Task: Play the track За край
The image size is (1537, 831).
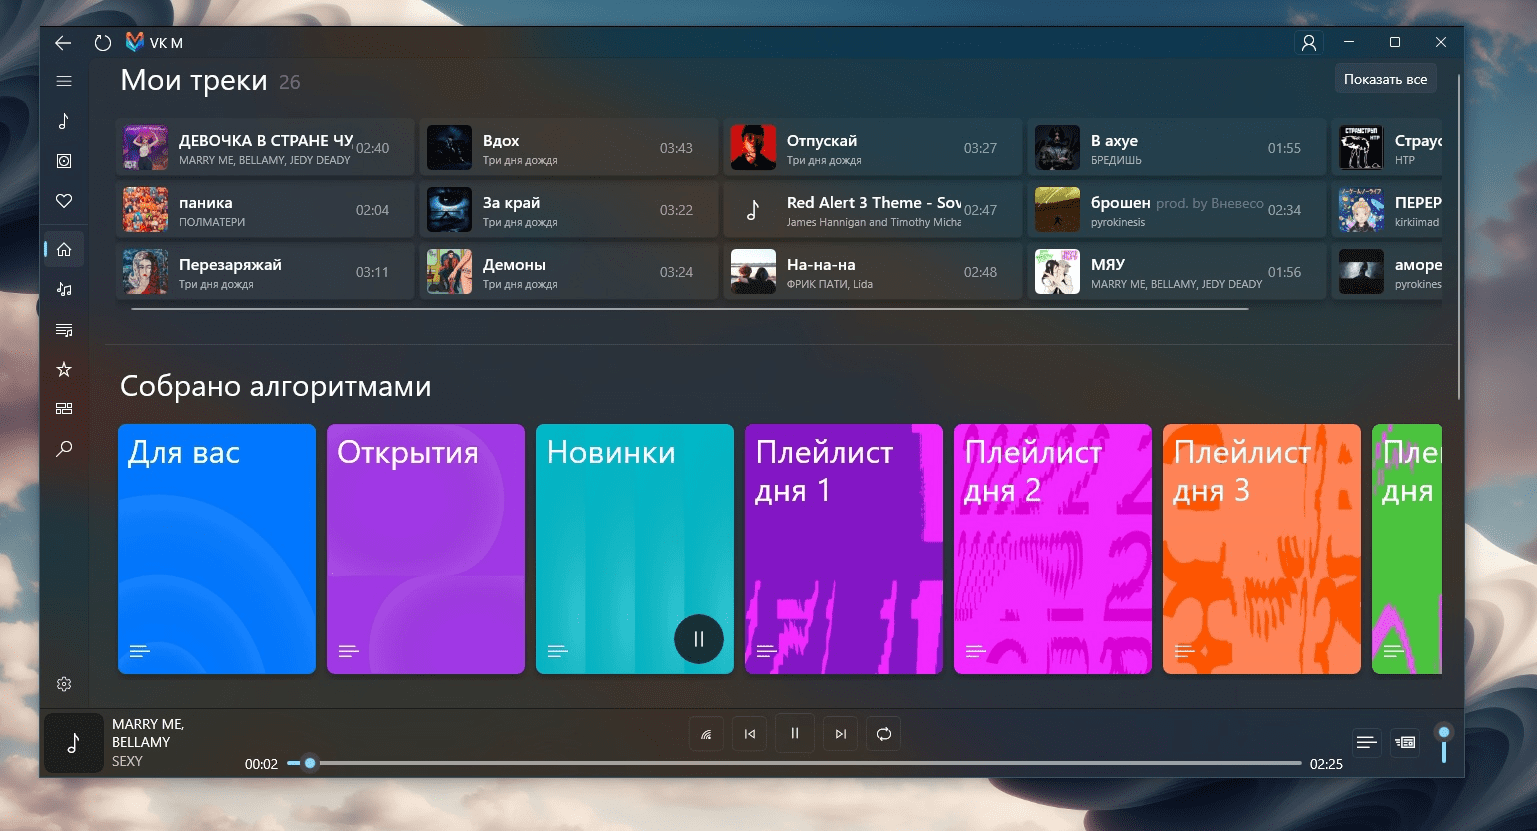Action: (x=569, y=210)
